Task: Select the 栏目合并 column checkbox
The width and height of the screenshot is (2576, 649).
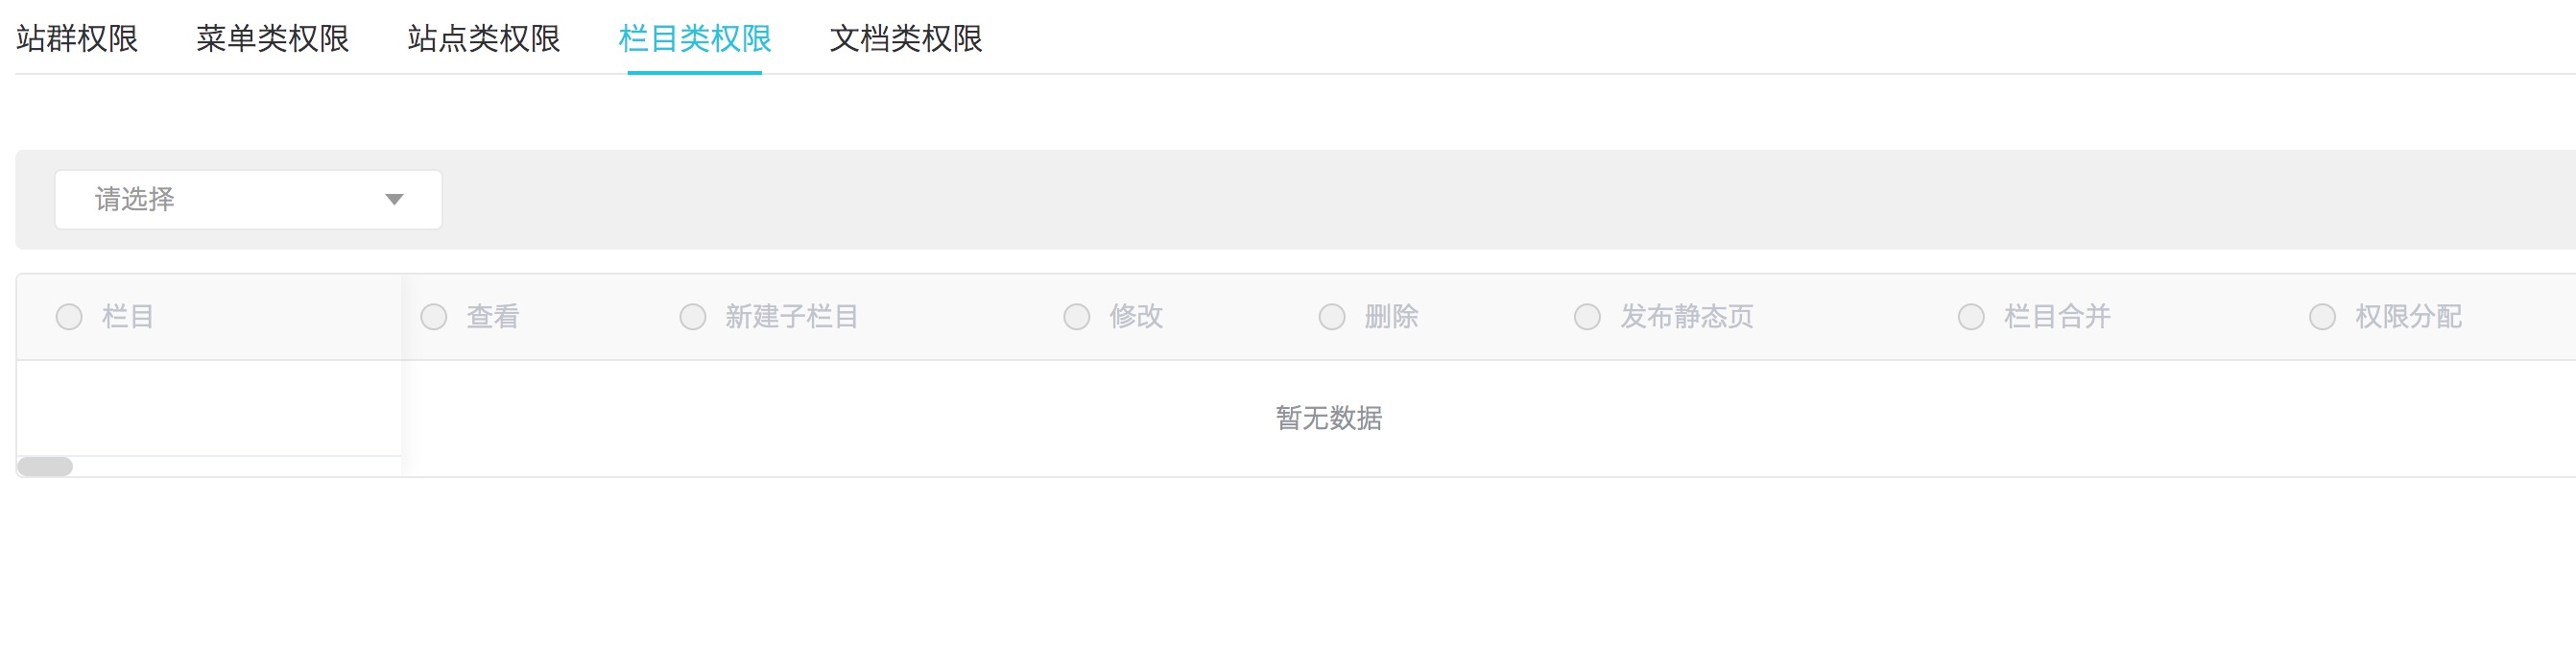Action: (x=1971, y=318)
